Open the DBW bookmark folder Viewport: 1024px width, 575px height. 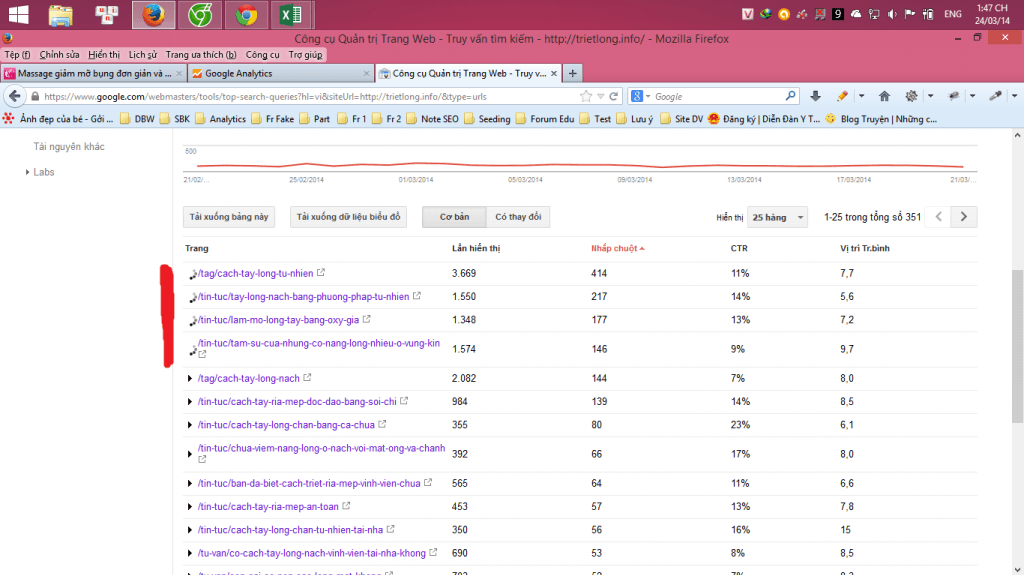coord(138,119)
